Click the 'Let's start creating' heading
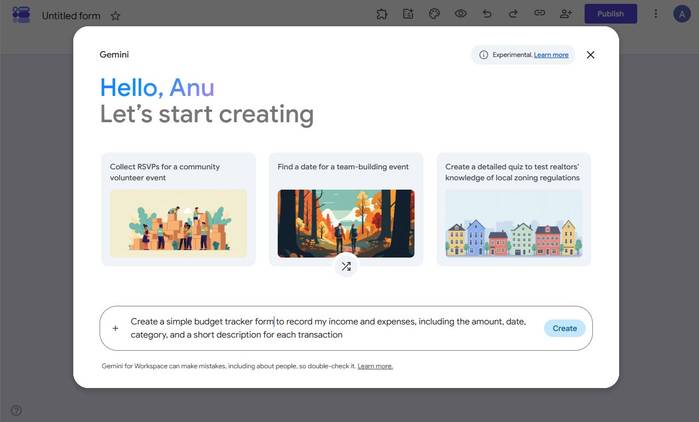 click(x=207, y=115)
